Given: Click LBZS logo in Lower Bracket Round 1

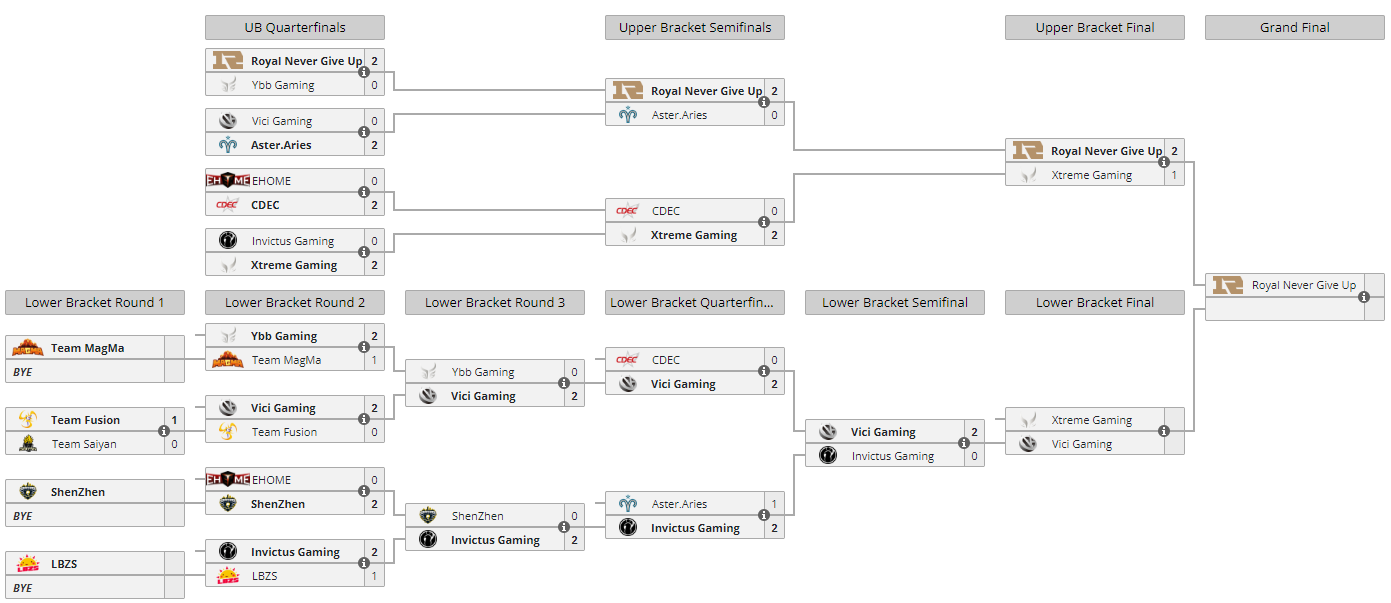Looking at the screenshot, I should point(27,564).
